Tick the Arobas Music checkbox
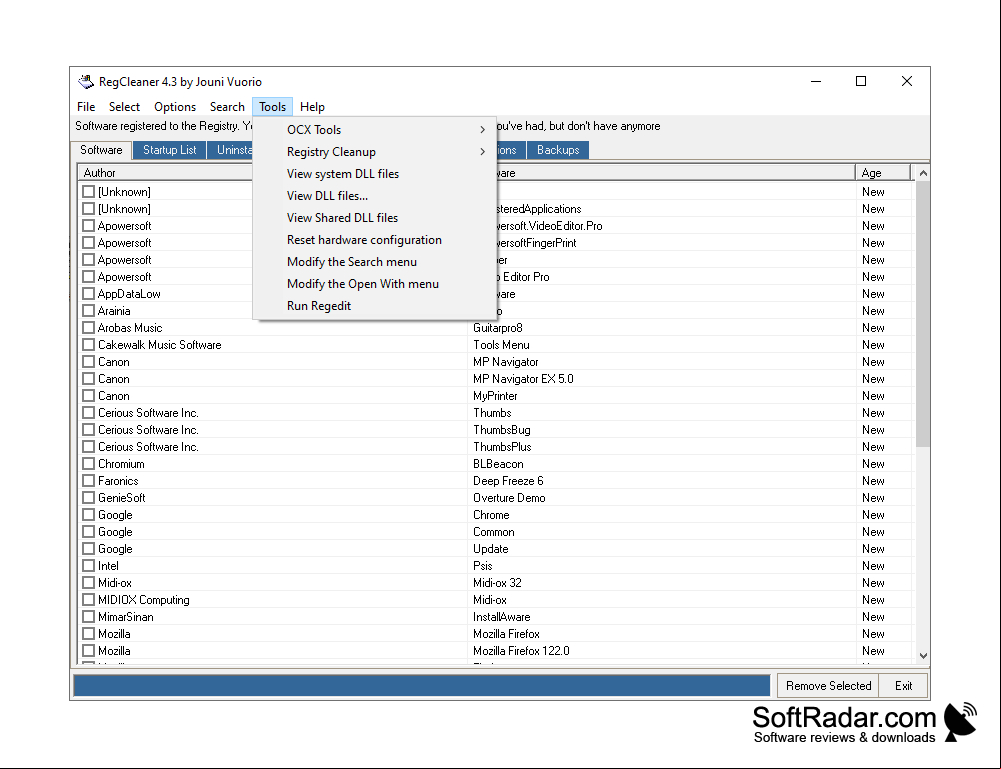Image resolution: width=1001 pixels, height=769 pixels. tap(89, 327)
